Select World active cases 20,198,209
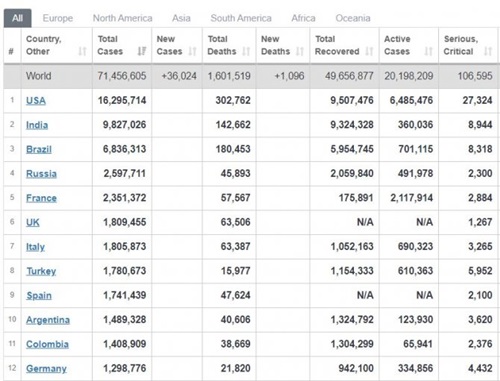500x381 pixels. 409,76
